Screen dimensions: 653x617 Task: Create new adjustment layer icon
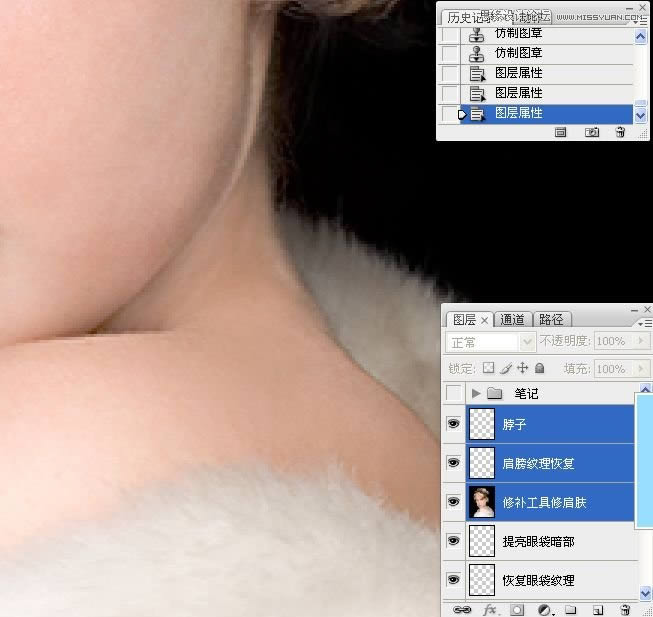(544, 609)
